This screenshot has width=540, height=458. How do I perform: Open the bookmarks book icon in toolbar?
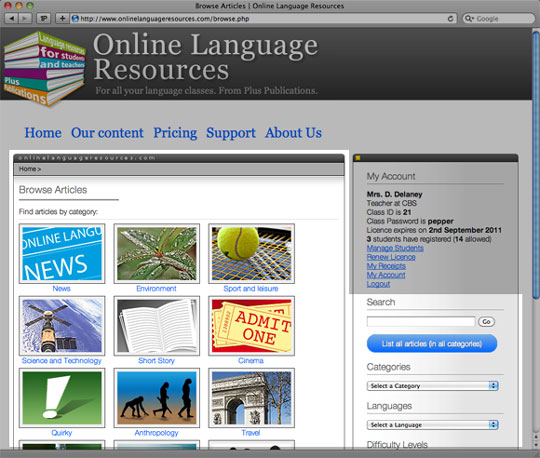point(43,18)
